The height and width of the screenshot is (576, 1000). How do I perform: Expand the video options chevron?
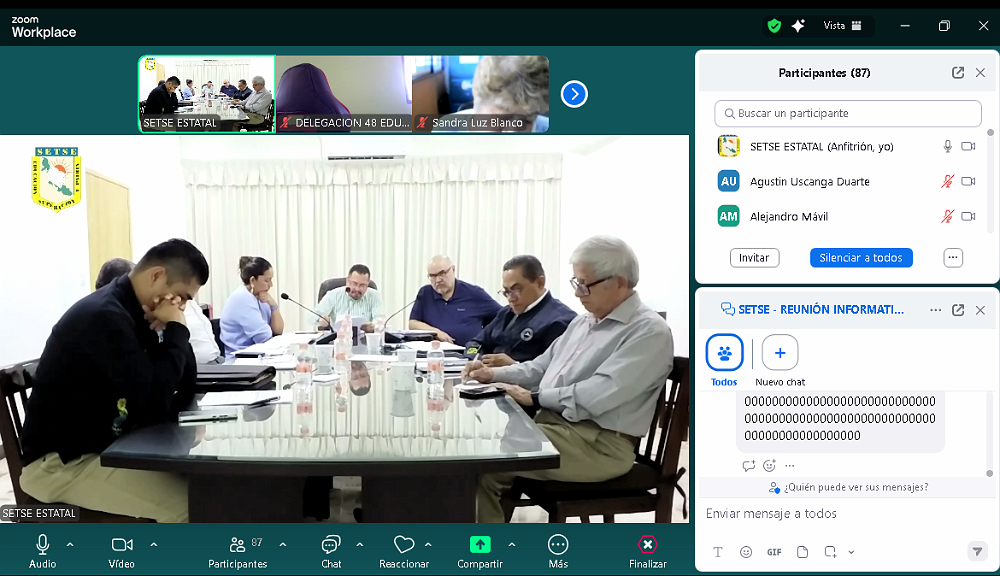pyautogui.click(x=154, y=545)
